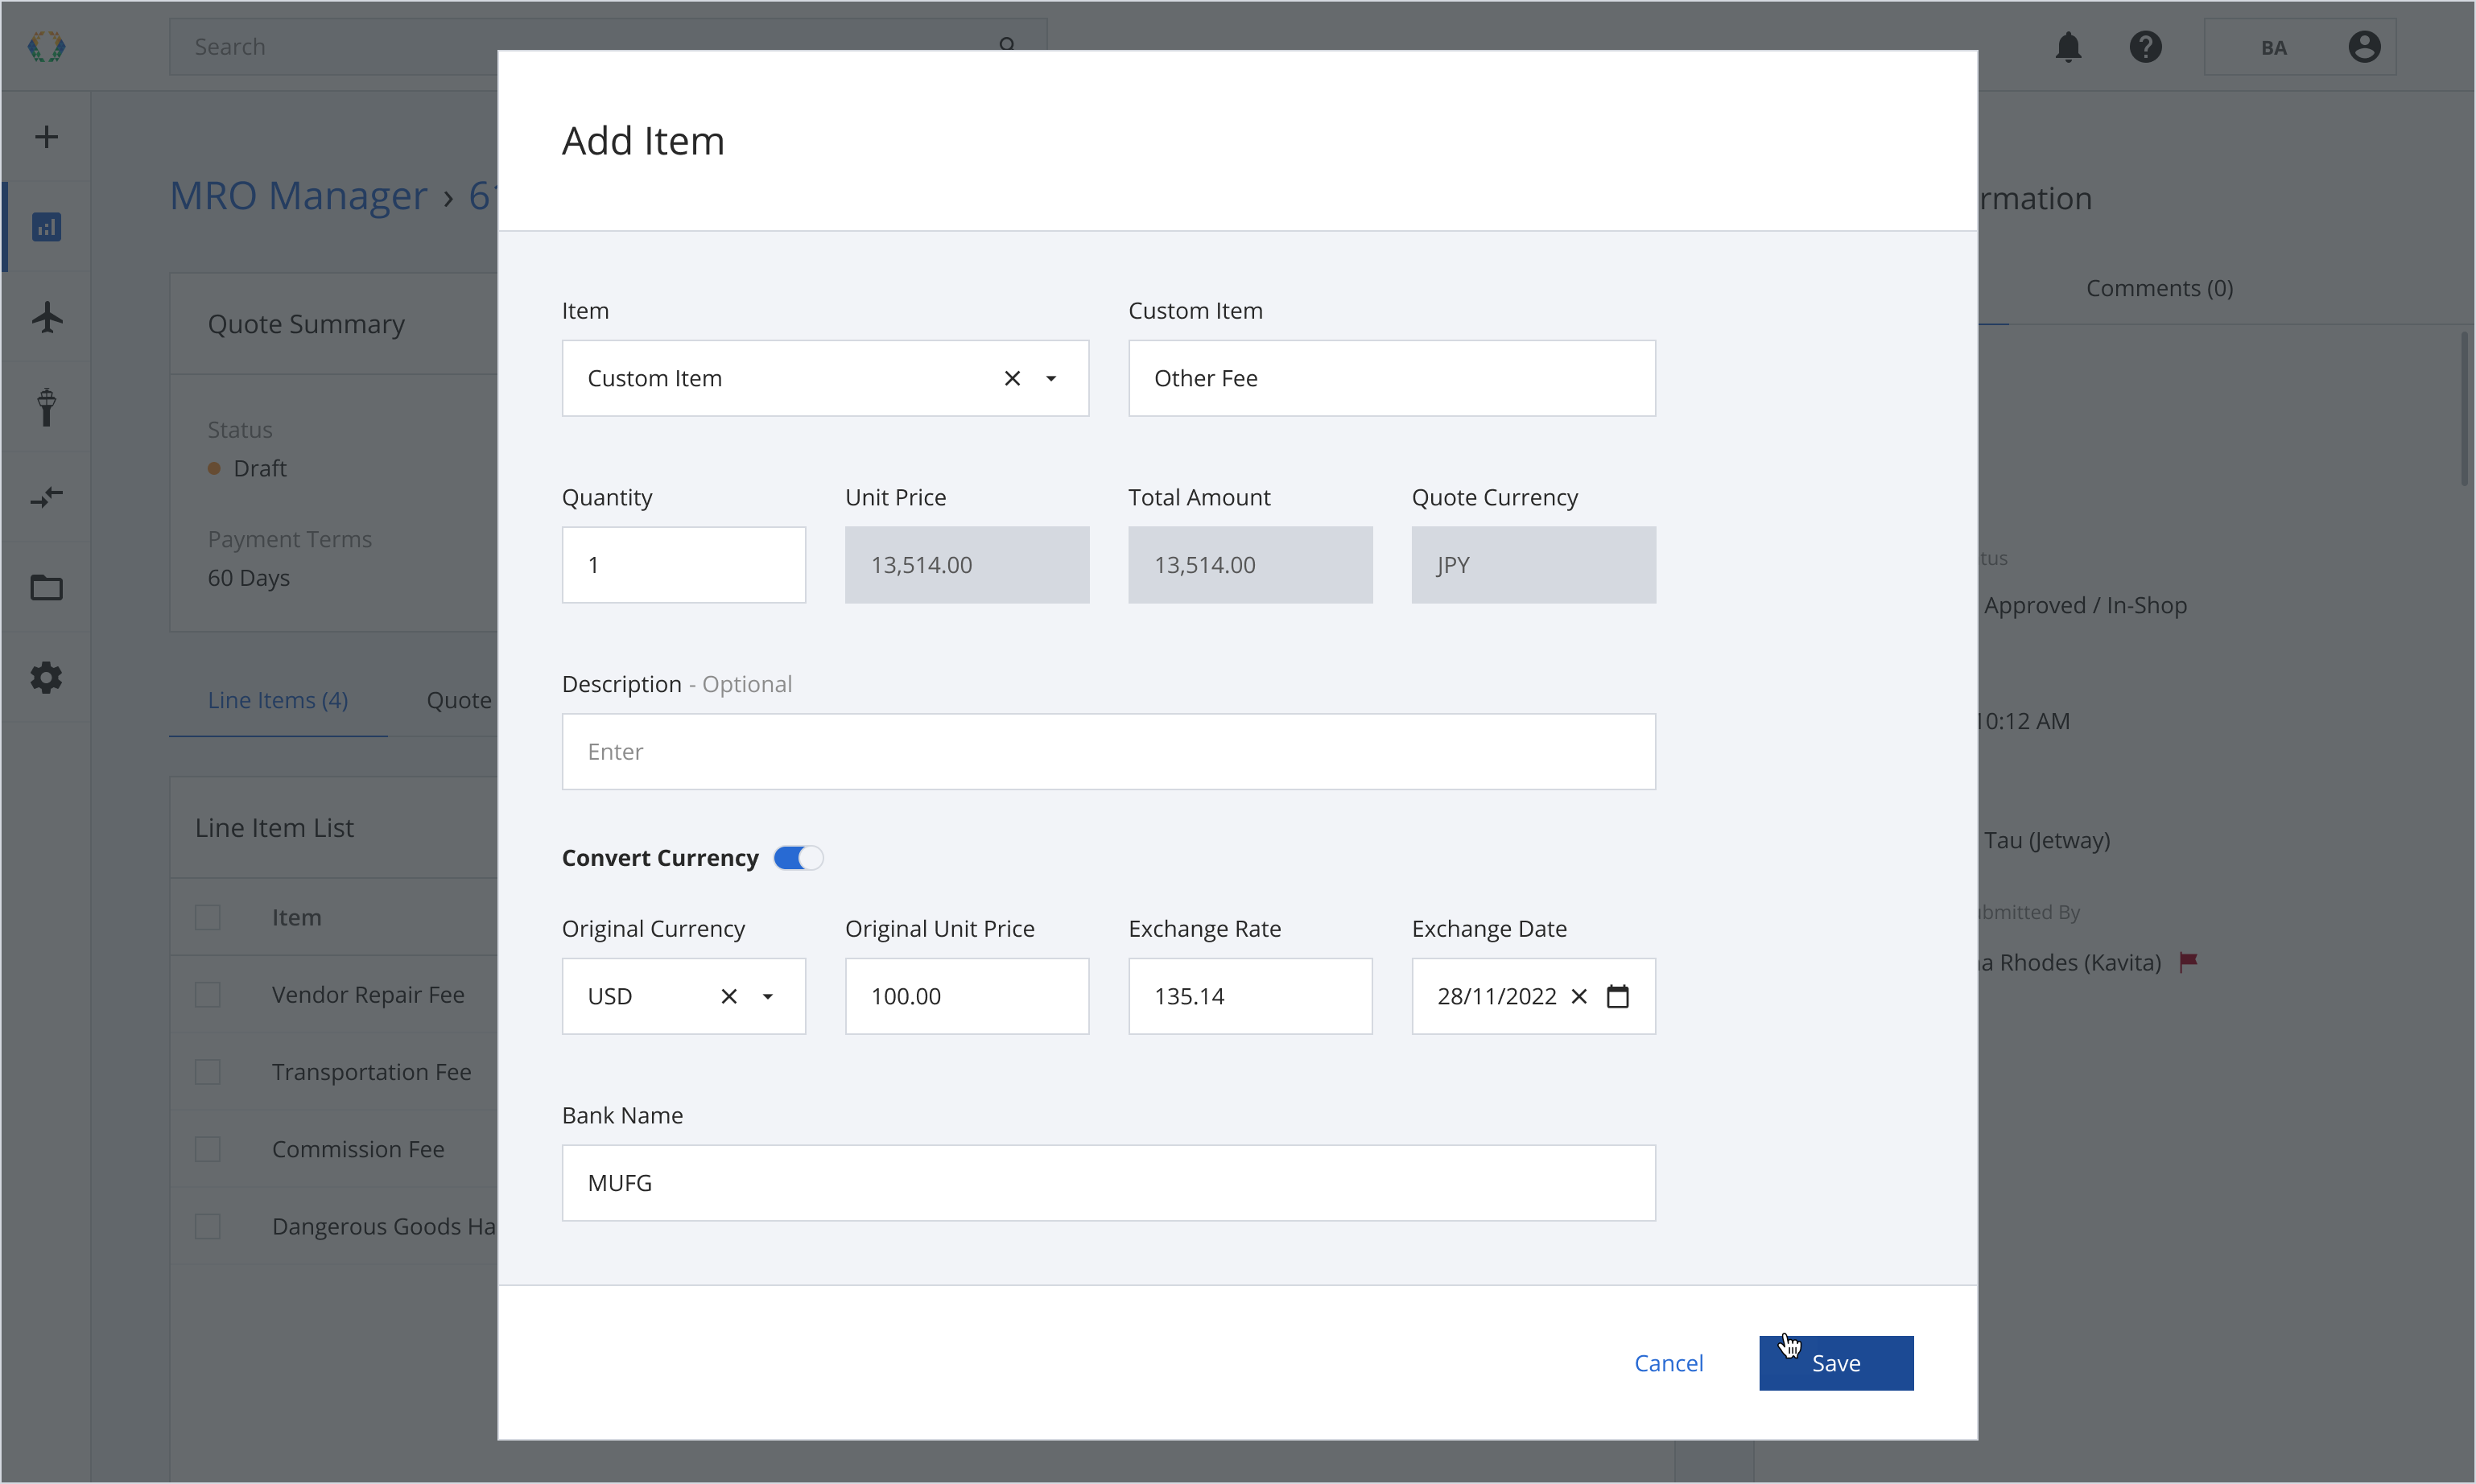The height and width of the screenshot is (1484, 2476).
Task: Click the top Search box
Action: click(x=607, y=47)
